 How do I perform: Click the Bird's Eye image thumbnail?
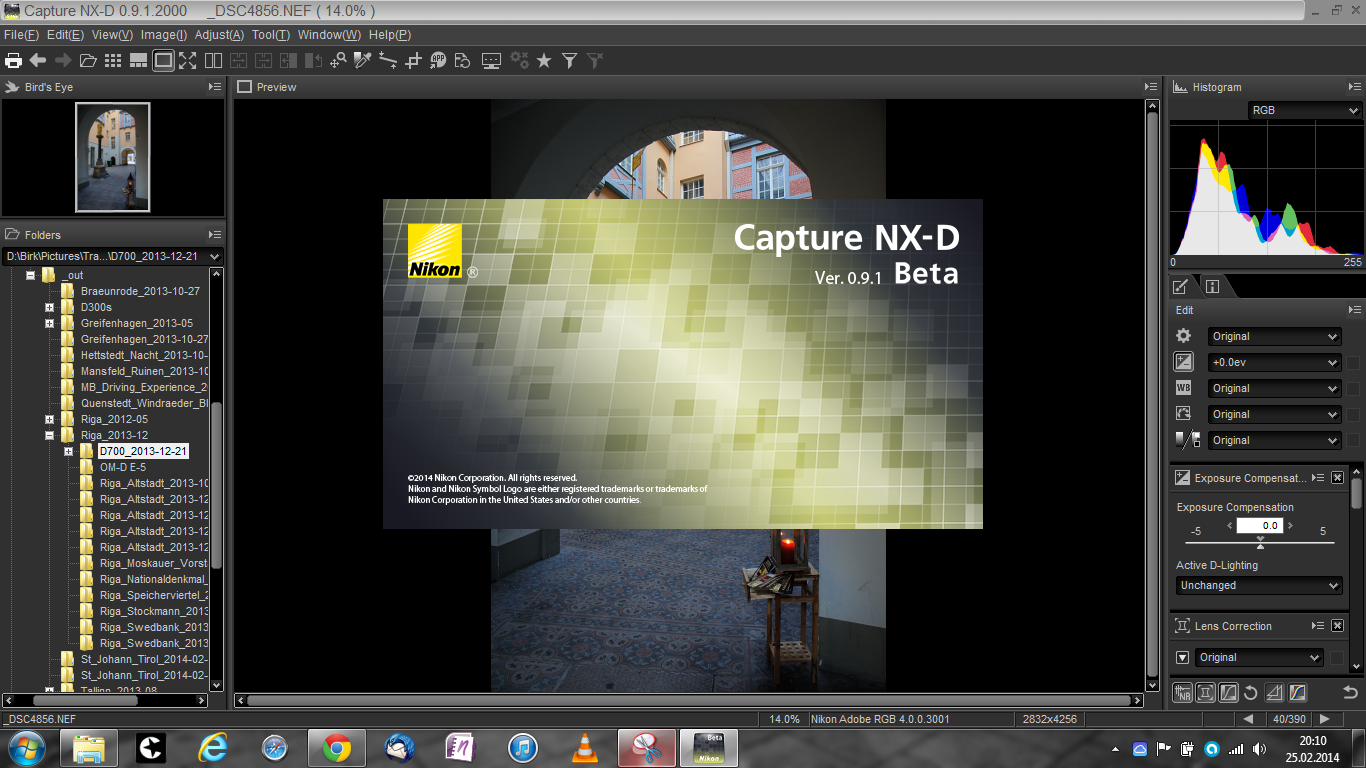(x=112, y=158)
